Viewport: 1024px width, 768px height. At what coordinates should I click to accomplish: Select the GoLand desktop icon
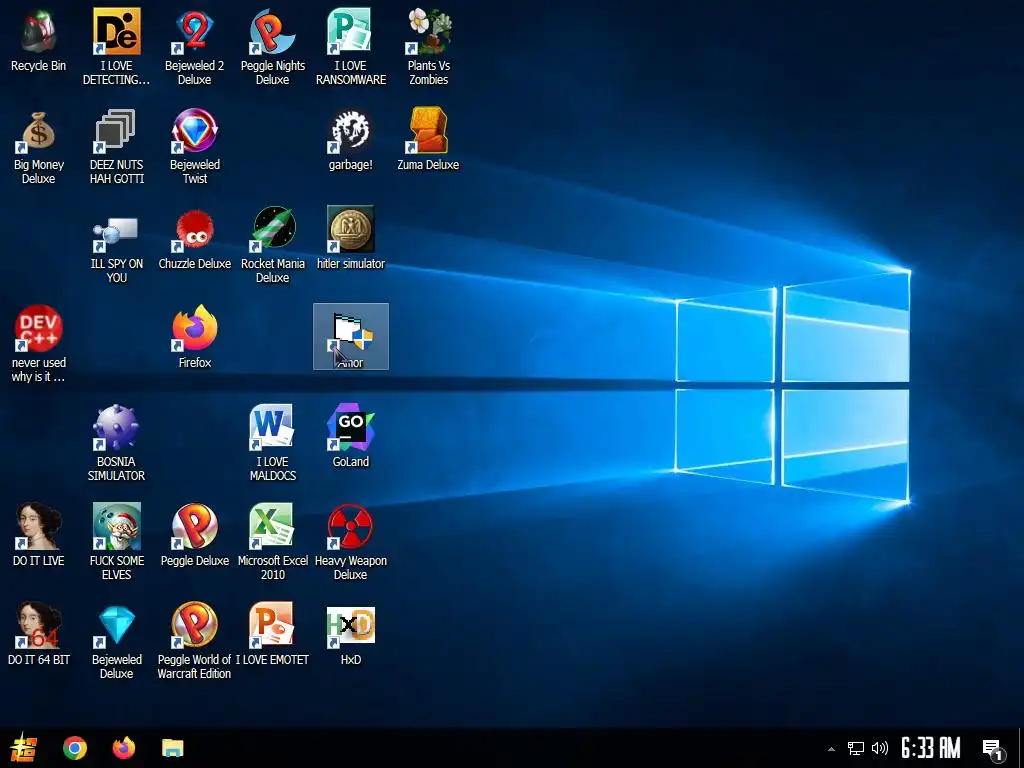(351, 428)
